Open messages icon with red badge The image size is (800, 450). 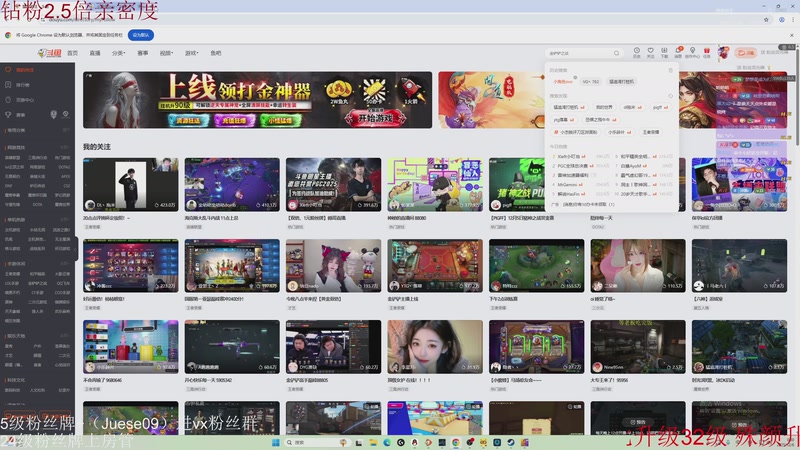[679, 52]
